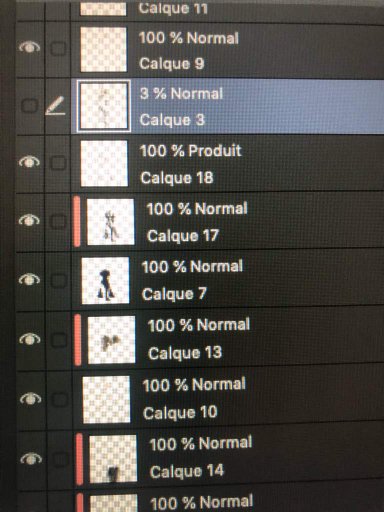Viewport: 384px width, 512px height.
Task: Hide layer Calque 9 with eye icon
Action: click(30, 47)
